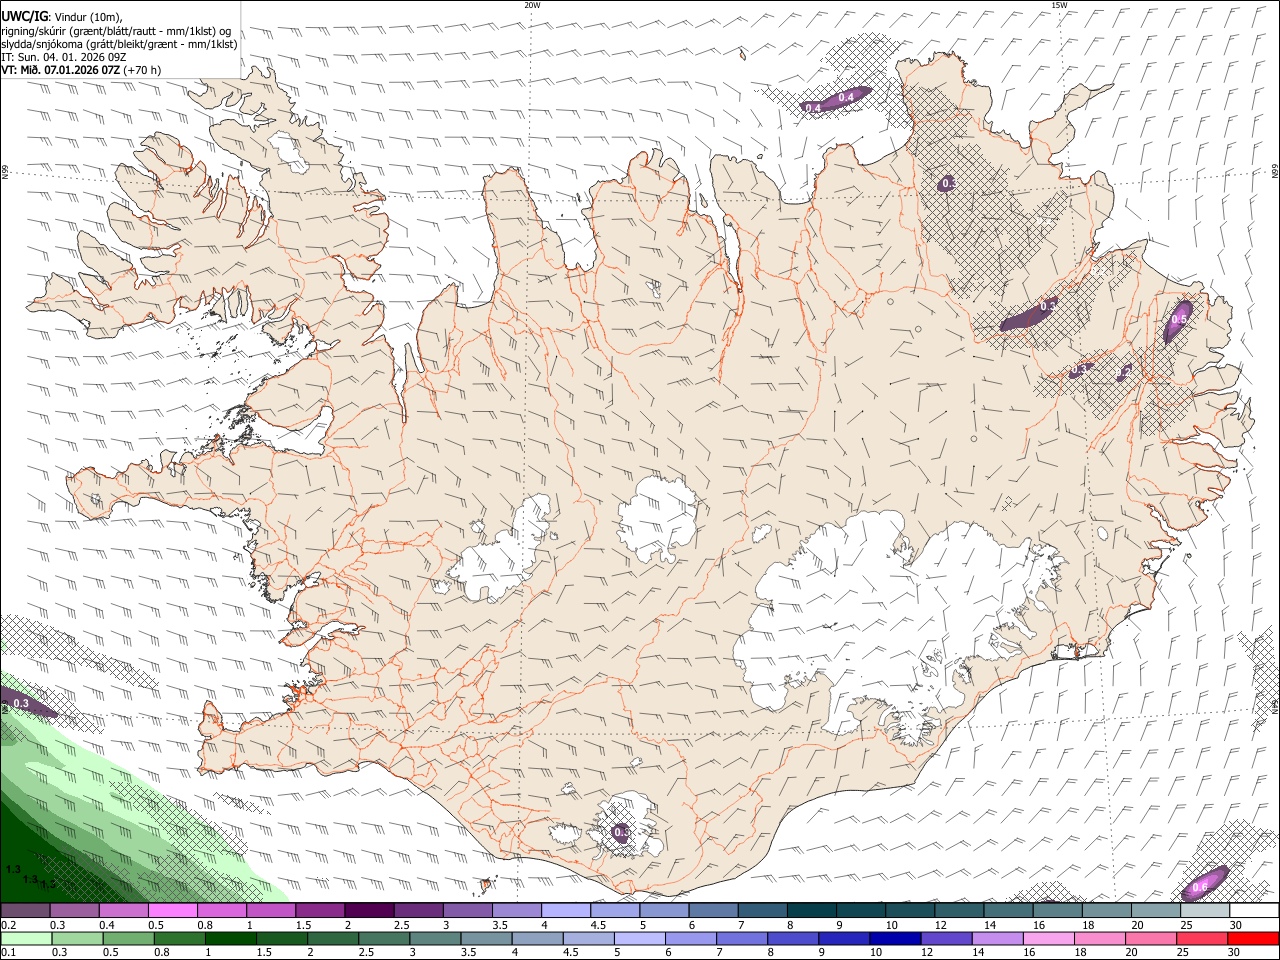Screen dimensions: 1280x960
Task: Select the darkest green bottom-row swatch starting at 1
Action: tap(230, 939)
